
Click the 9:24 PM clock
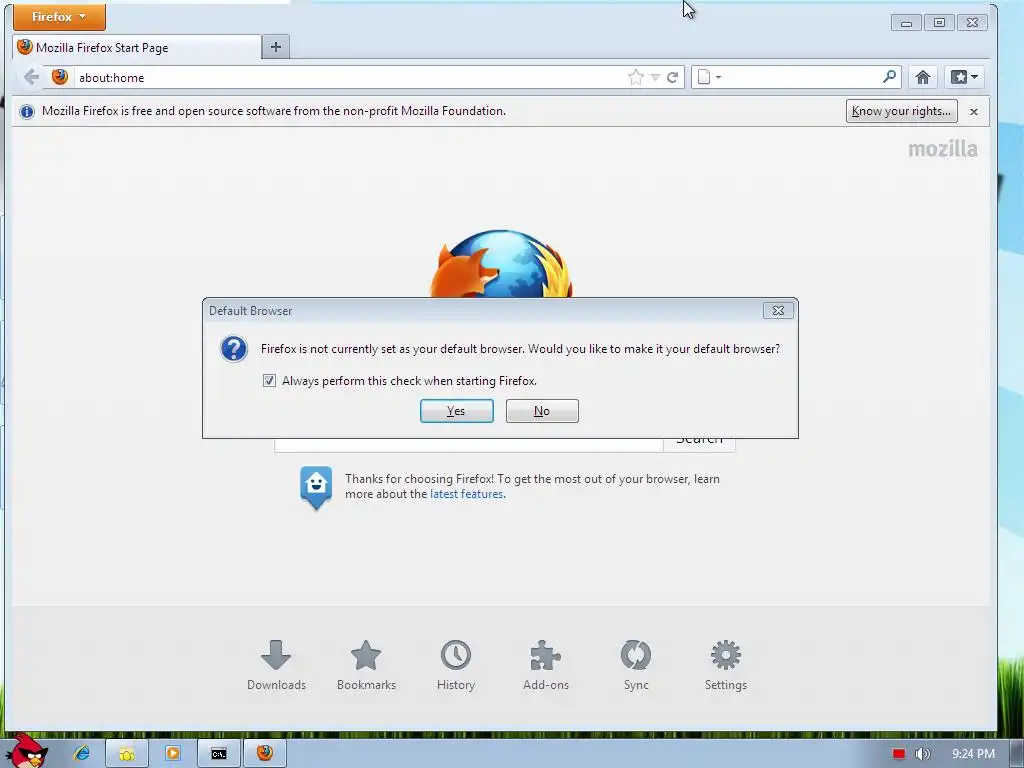[973, 754]
